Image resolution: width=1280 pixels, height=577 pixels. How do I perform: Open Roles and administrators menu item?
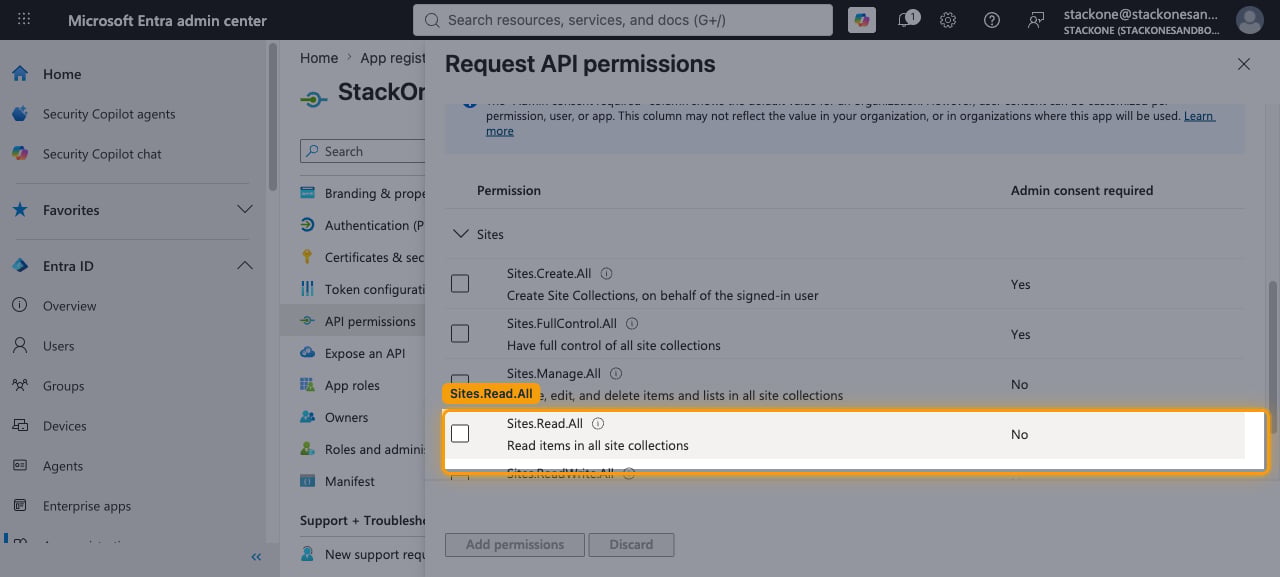tap(361, 449)
